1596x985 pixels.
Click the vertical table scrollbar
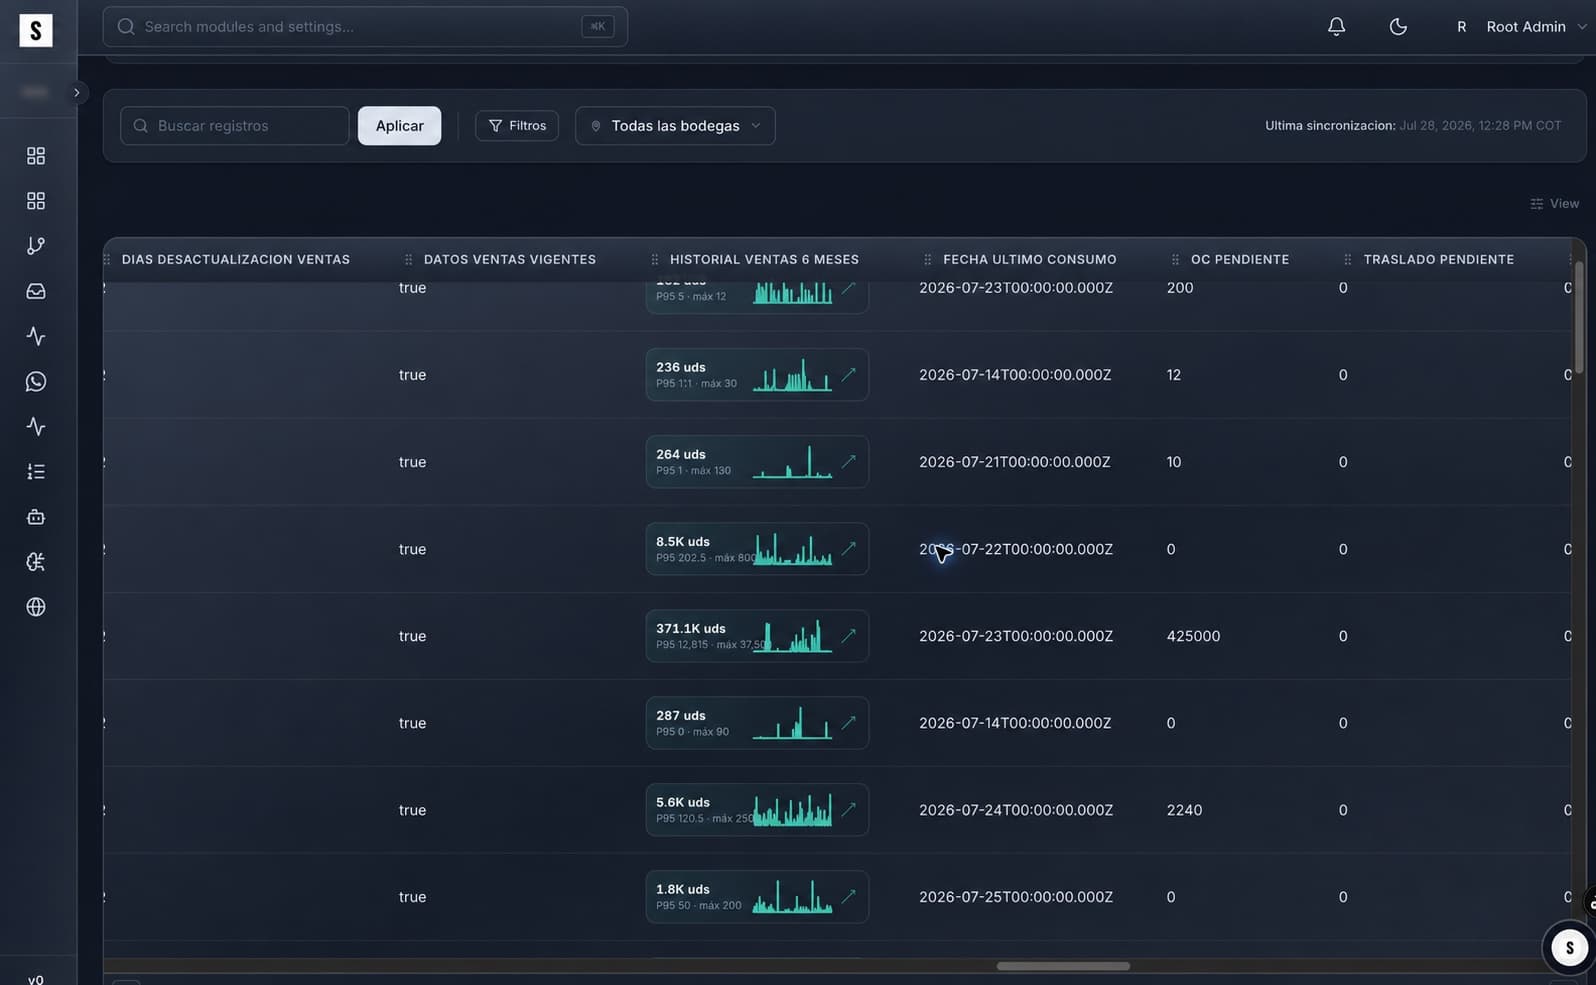point(1579,317)
